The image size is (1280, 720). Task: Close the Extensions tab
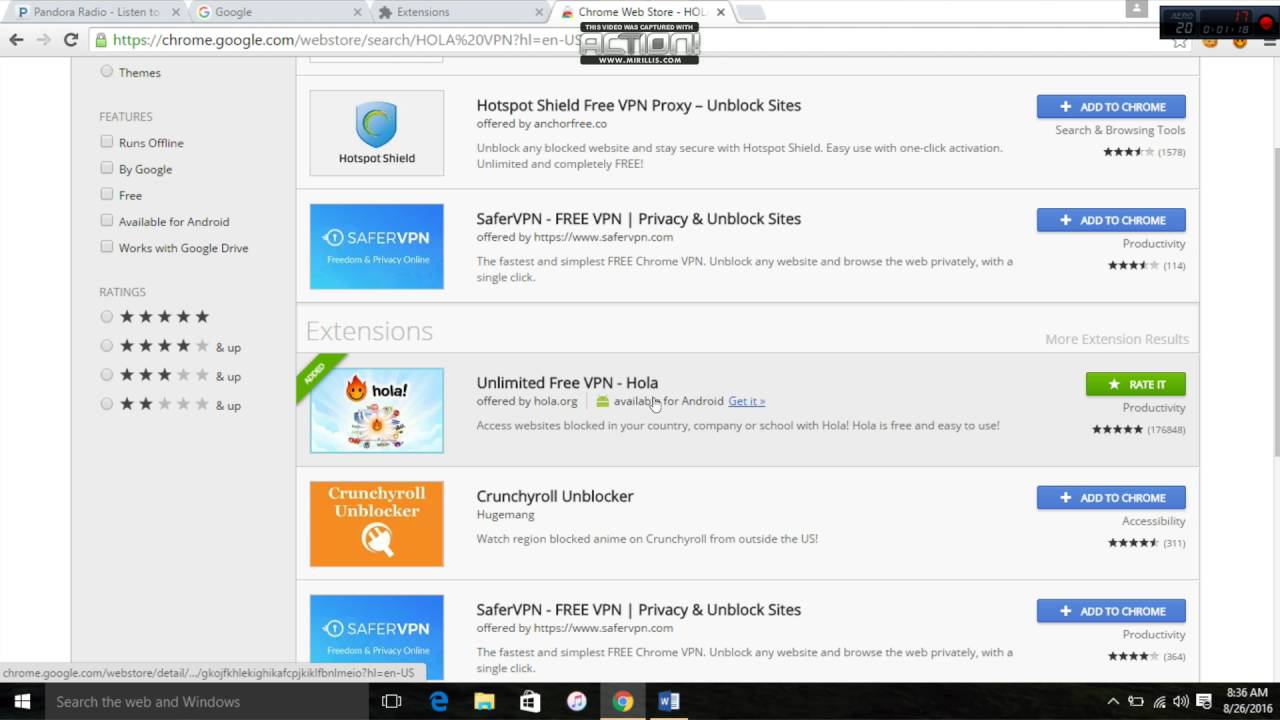539,12
